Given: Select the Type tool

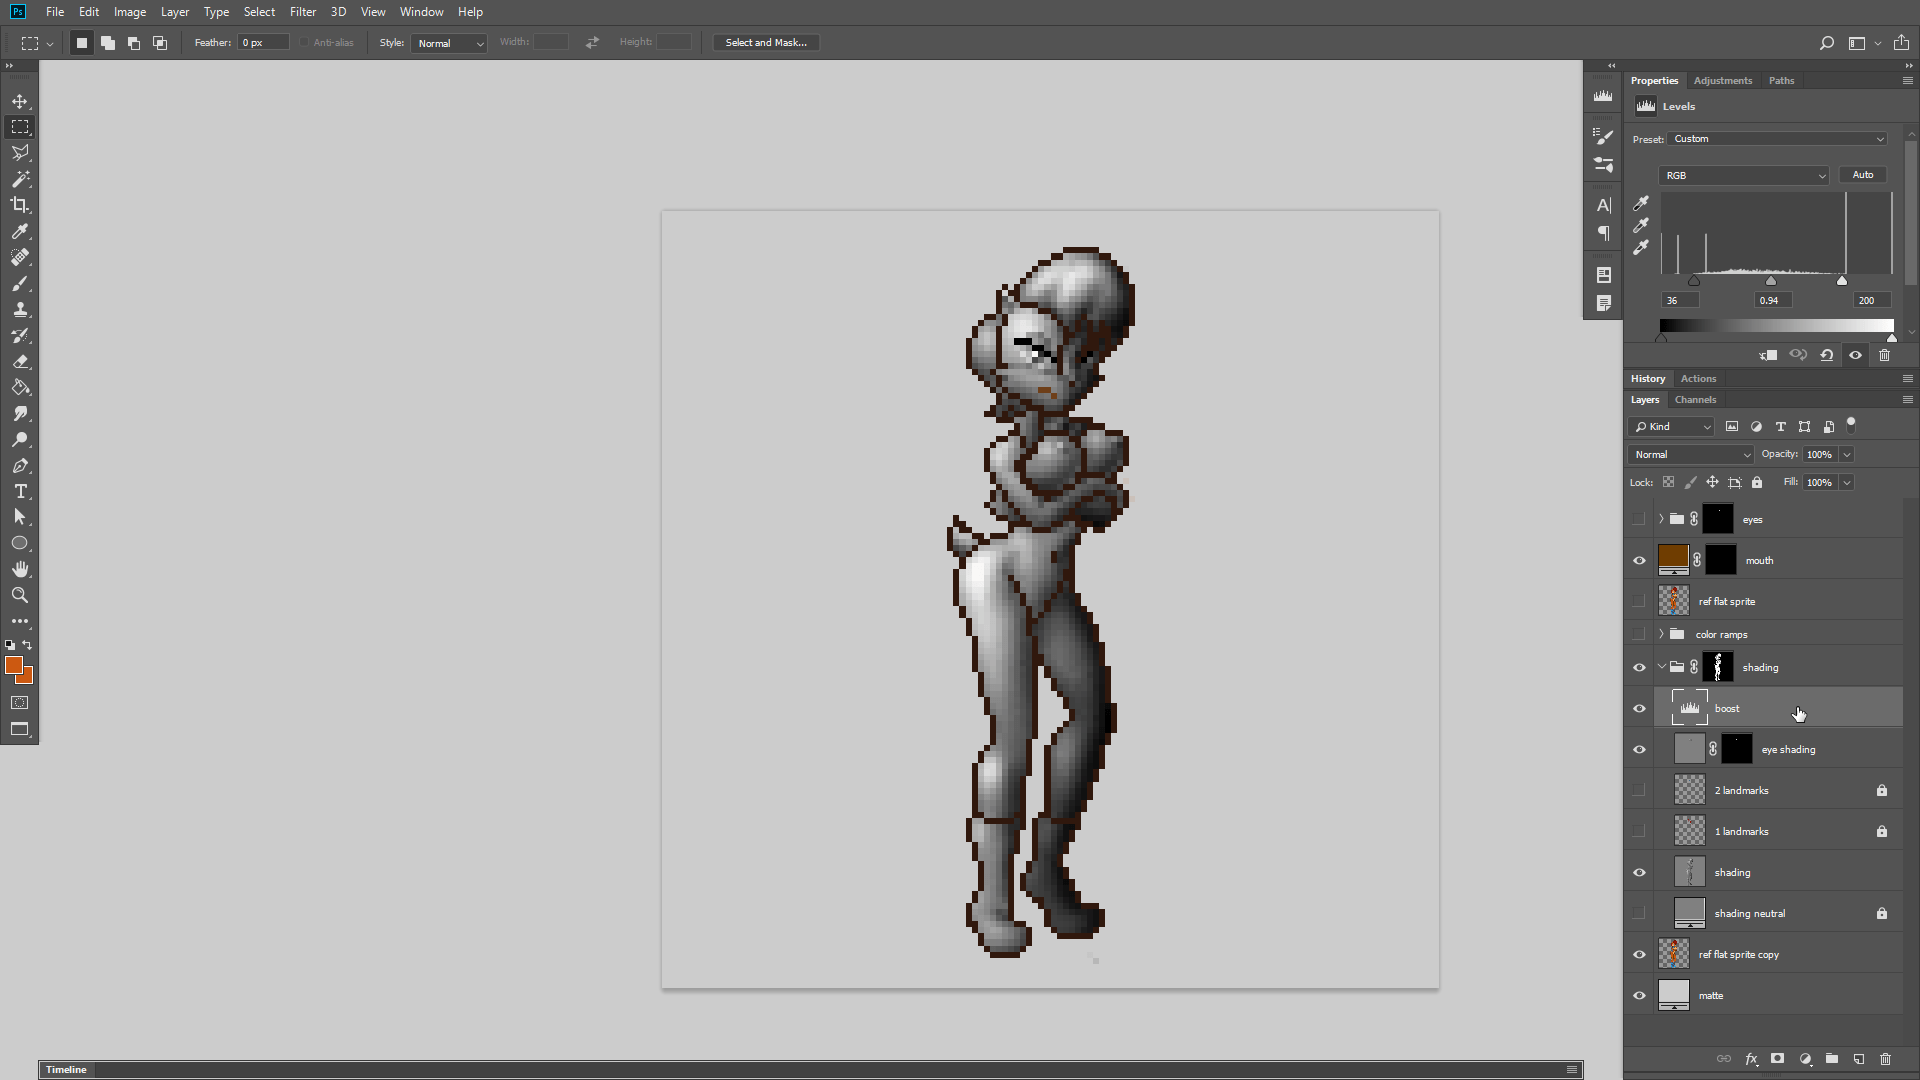Looking at the screenshot, I should pyautogui.click(x=20, y=491).
